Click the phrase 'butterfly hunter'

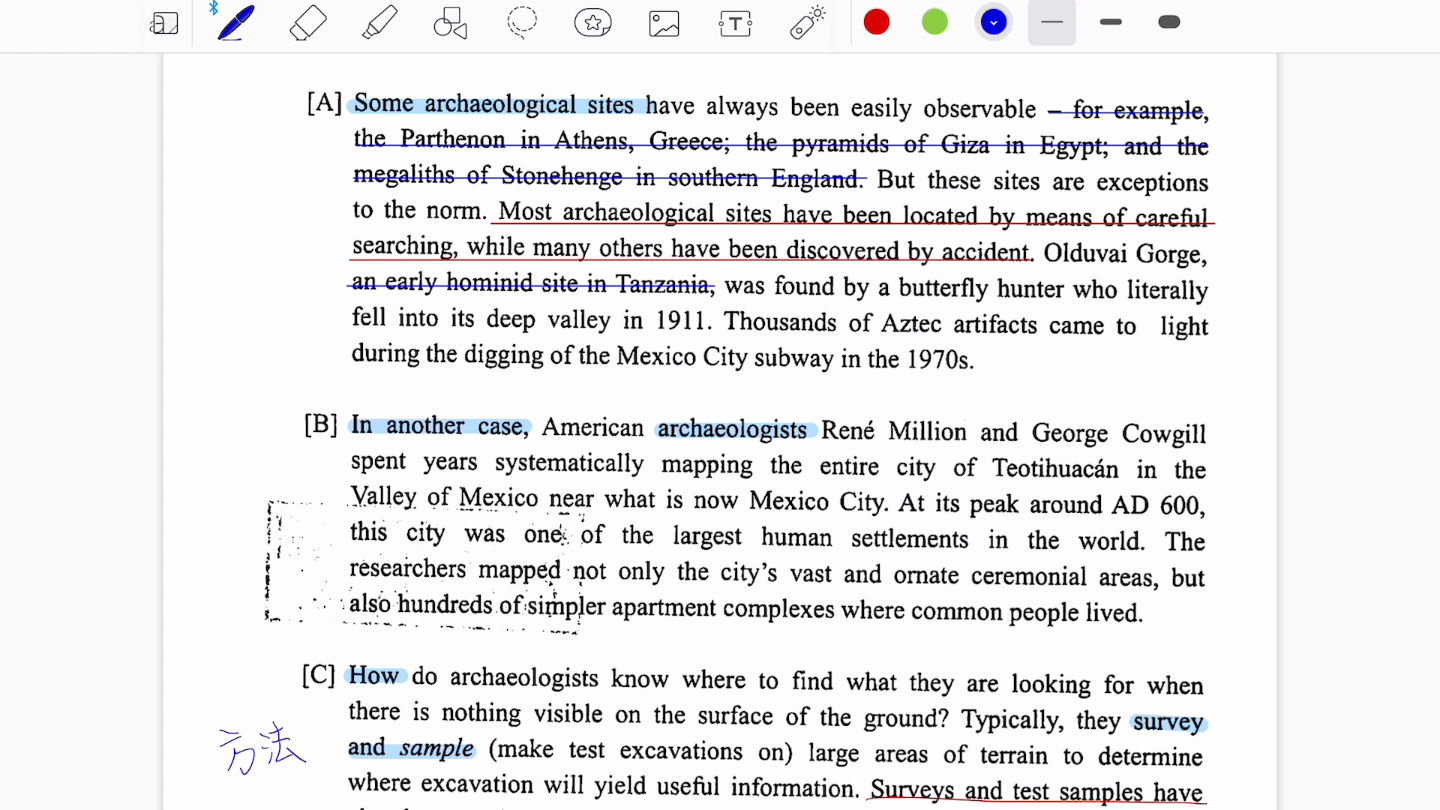pyautogui.click(x=981, y=290)
